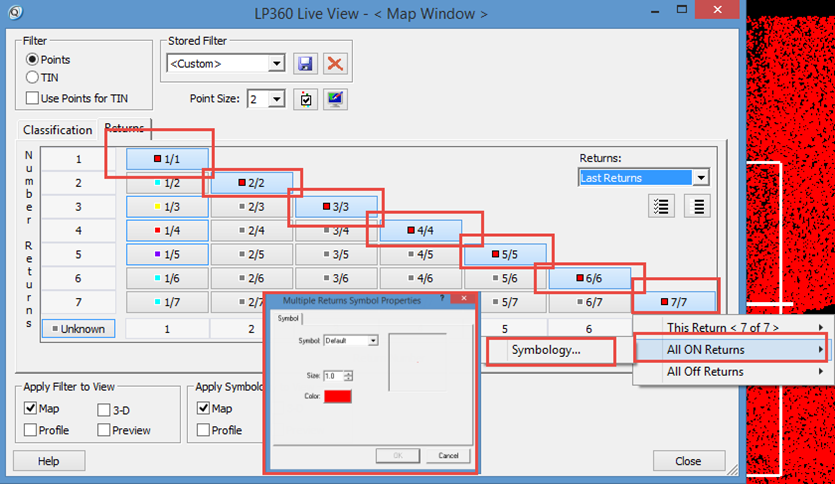Enable Use Points for TIN checkbox

click(32, 98)
